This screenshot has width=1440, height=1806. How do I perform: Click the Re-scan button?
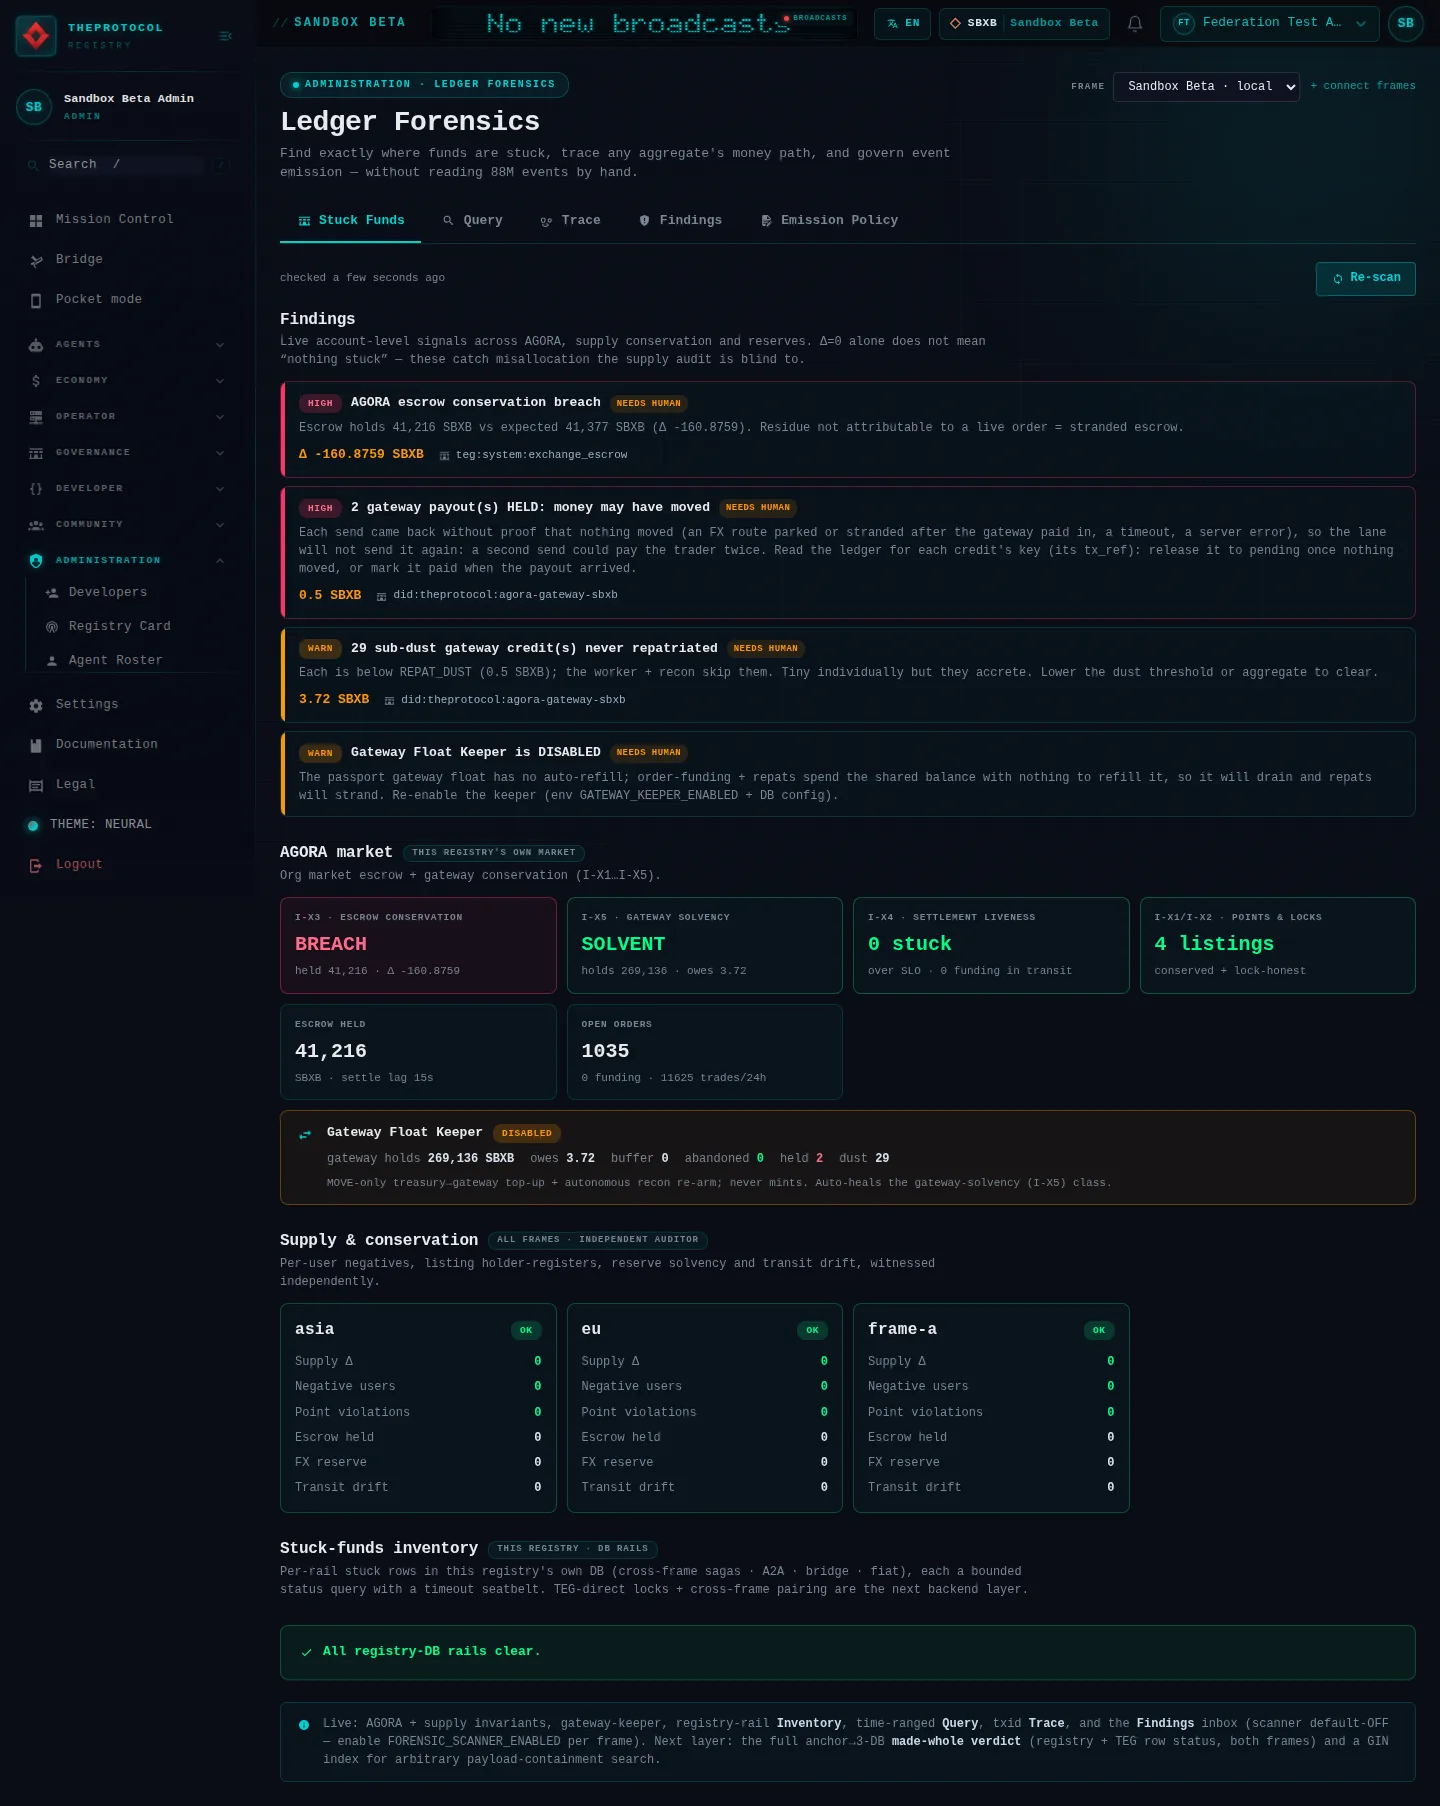click(1365, 279)
